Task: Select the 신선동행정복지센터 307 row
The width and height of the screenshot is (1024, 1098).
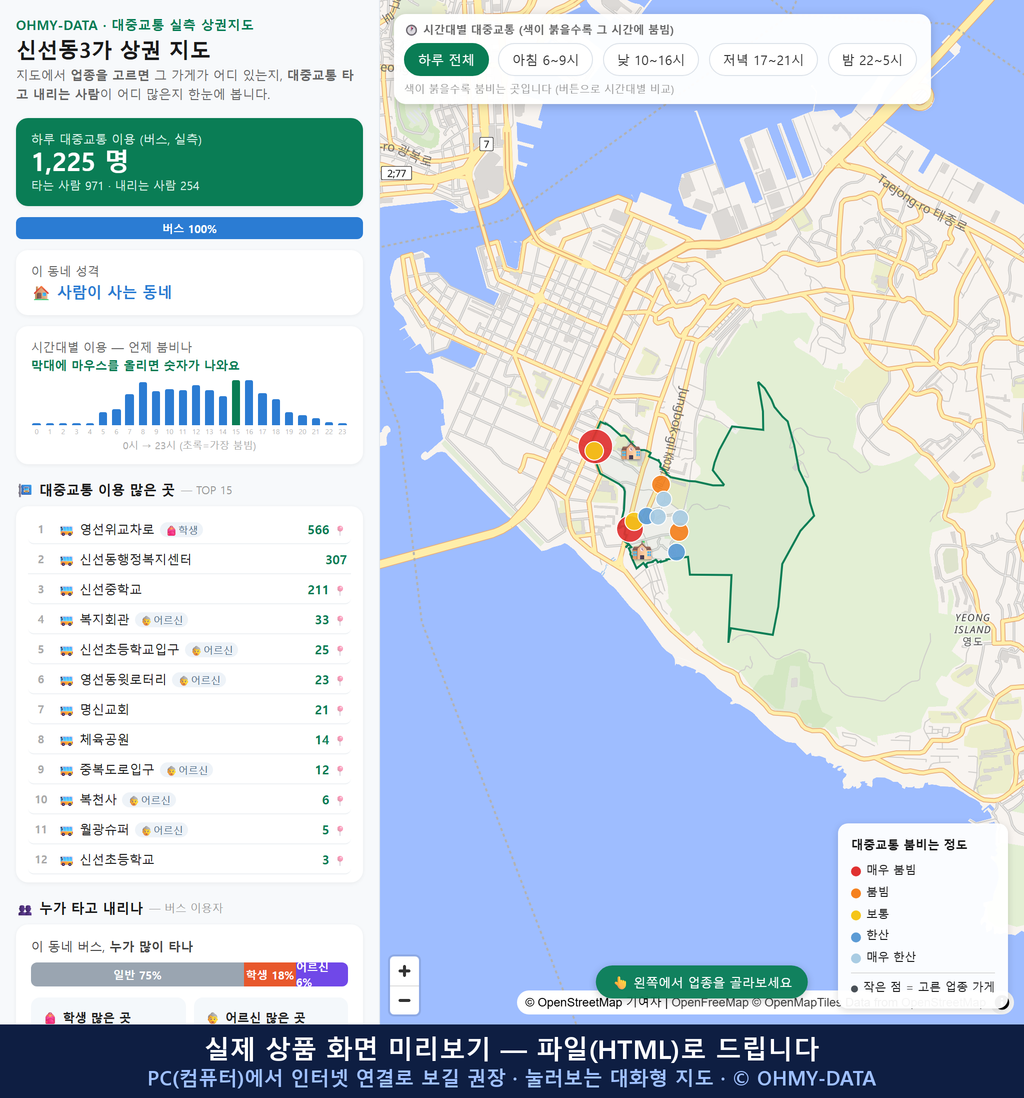Action: (x=189, y=560)
